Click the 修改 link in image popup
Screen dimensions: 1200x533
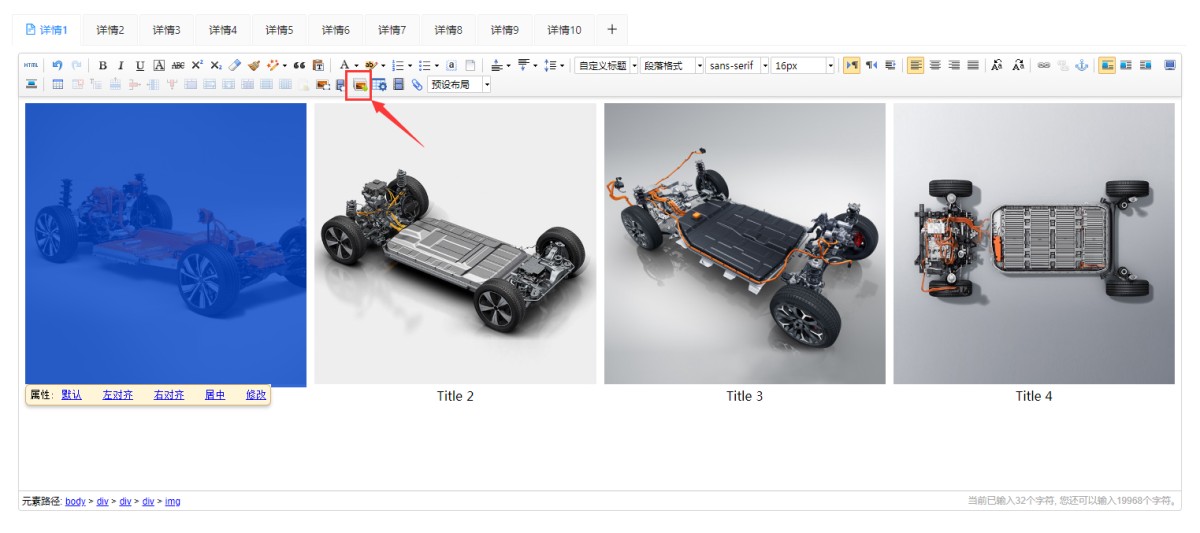(256, 395)
